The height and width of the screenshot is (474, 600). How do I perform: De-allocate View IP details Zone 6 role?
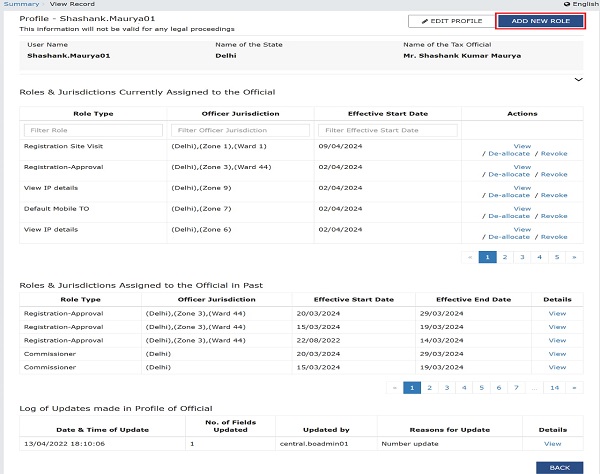click(509, 237)
